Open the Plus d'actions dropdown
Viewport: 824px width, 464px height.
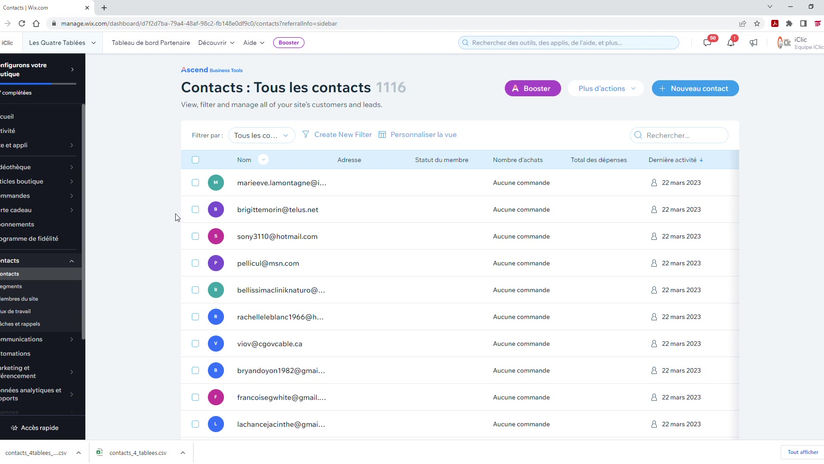(606, 88)
